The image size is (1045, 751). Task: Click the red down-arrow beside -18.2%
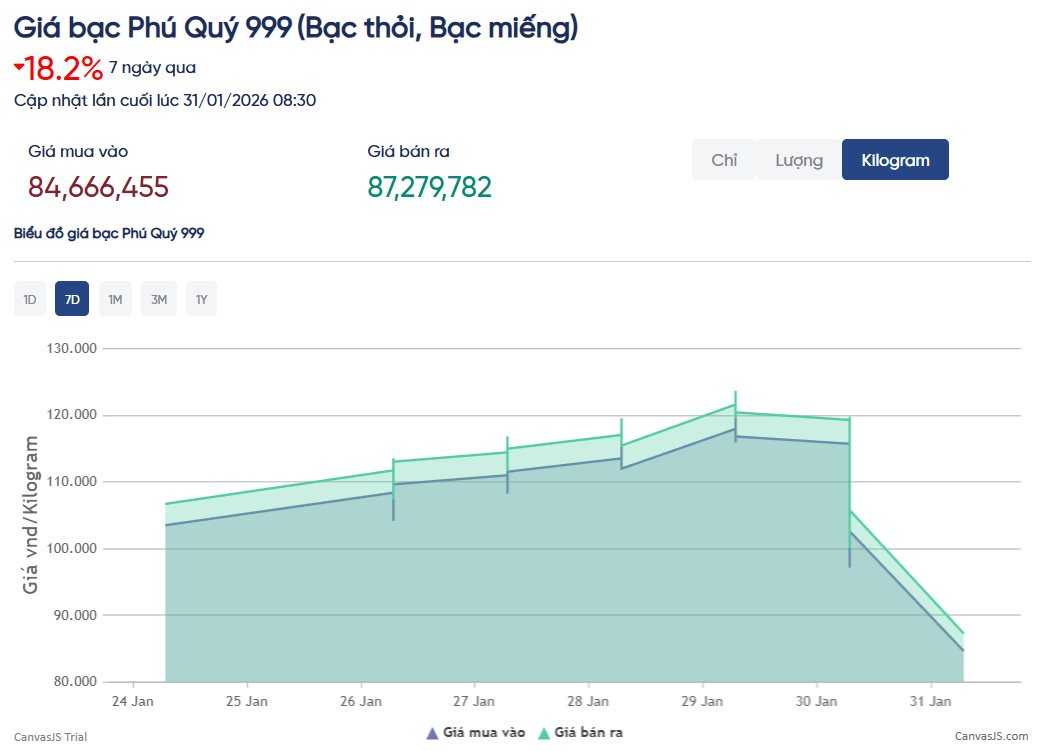[x=19, y=68]
